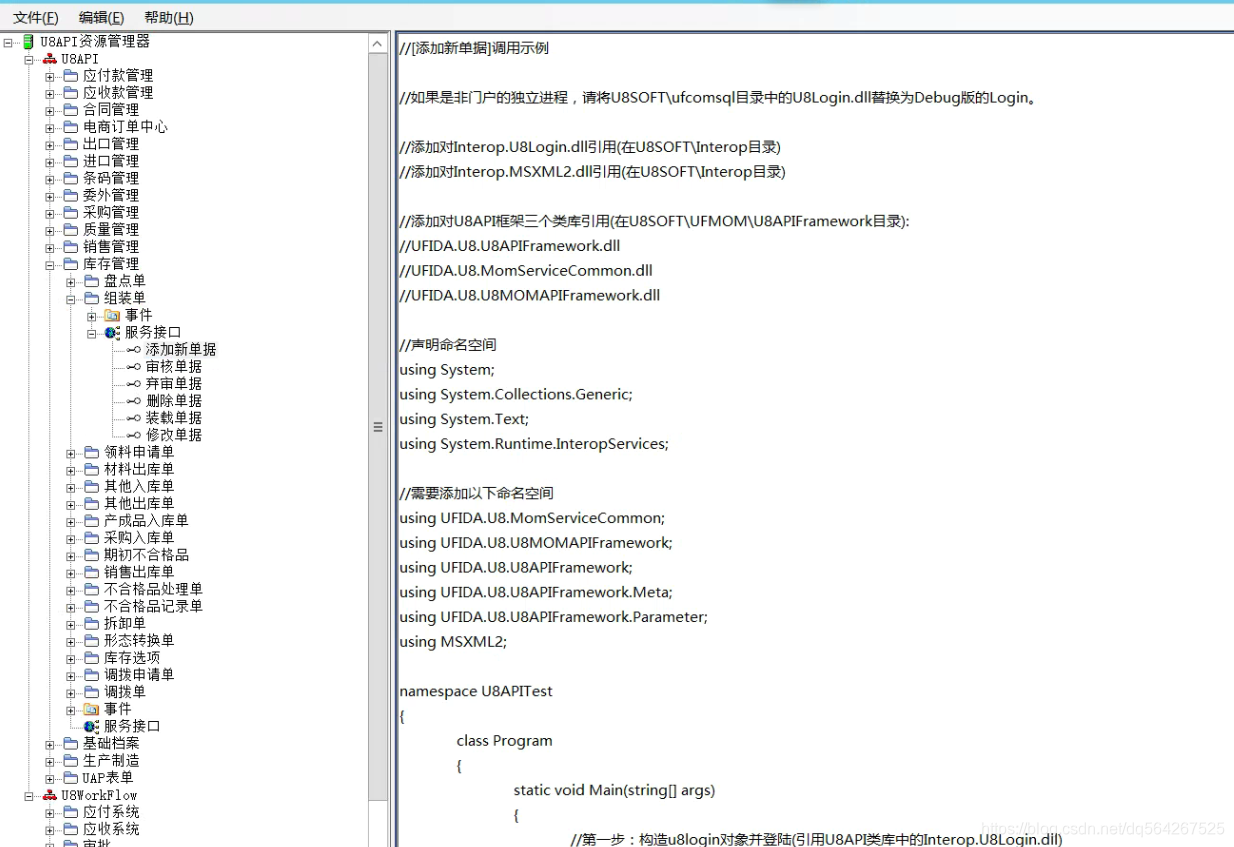Expand the 应收款管理 node
Viewport: 1234px width, 847px height.
50,93
